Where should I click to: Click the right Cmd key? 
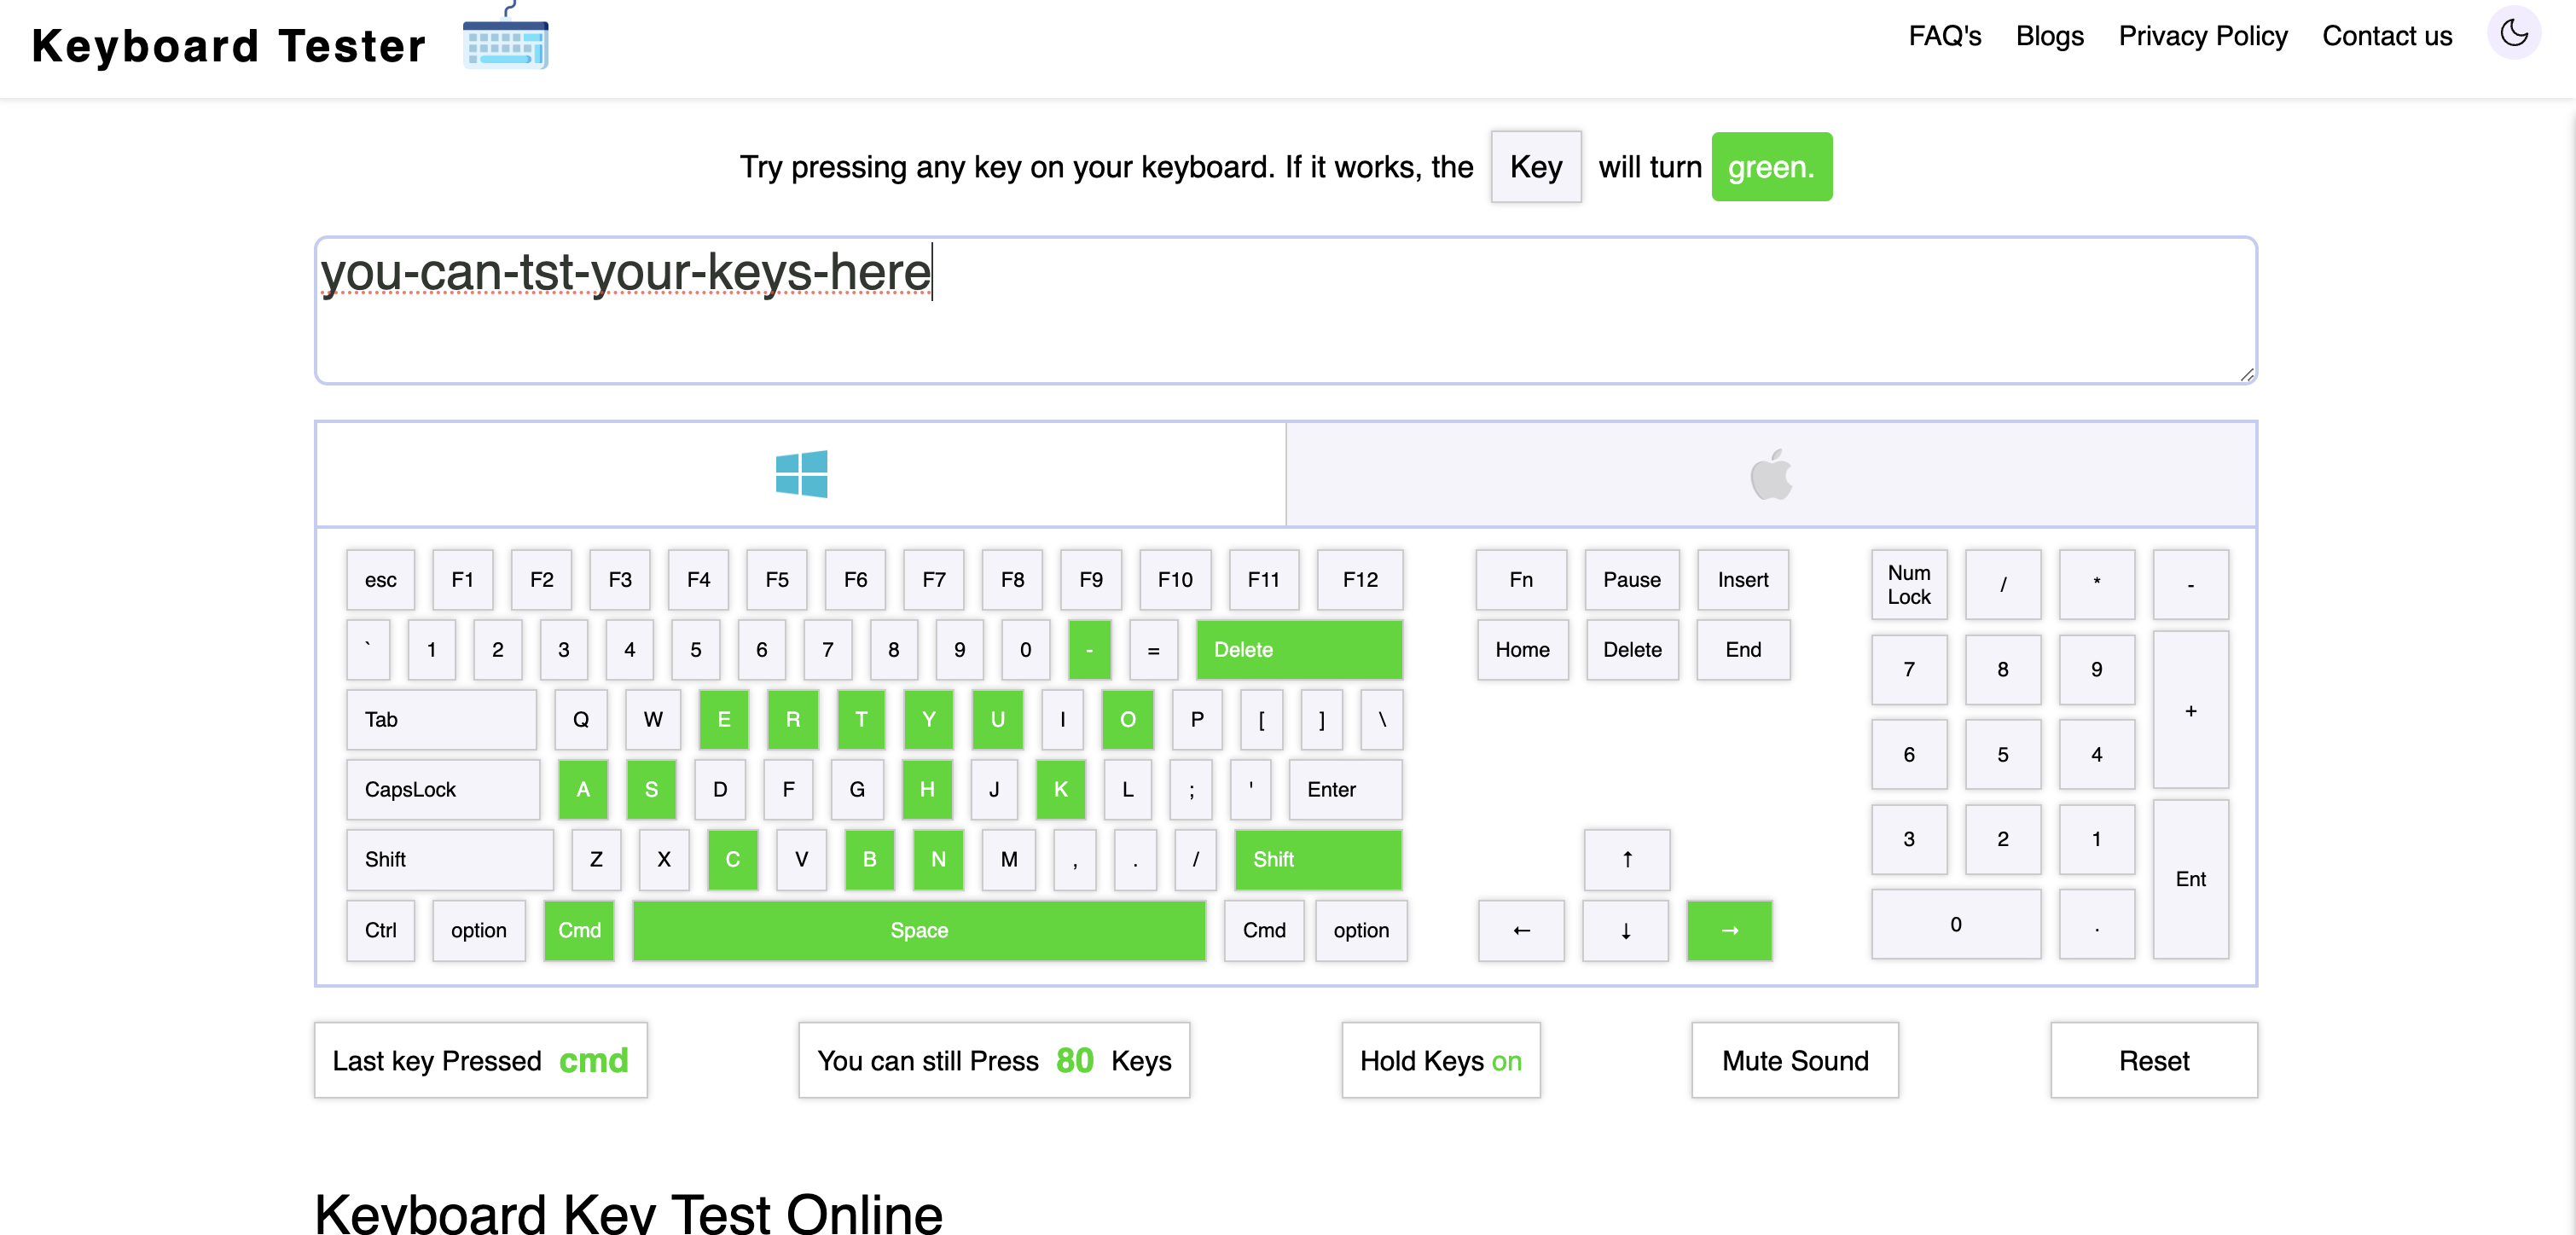click(x=1264, y=931)
